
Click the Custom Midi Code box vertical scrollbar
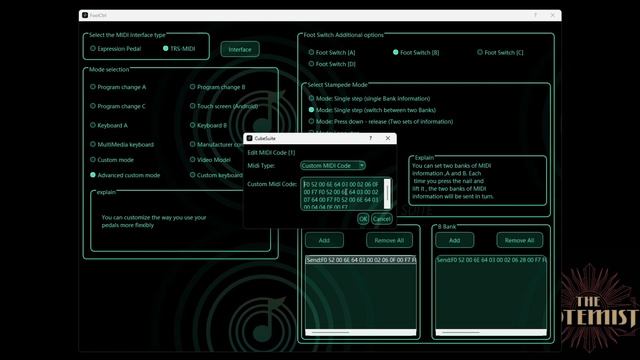point(387,194)
